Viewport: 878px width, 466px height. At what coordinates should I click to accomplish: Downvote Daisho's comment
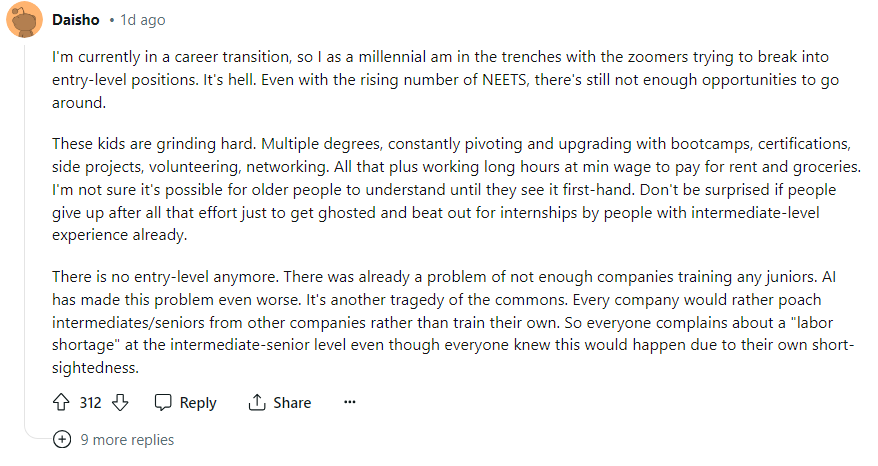coord(120,402)
